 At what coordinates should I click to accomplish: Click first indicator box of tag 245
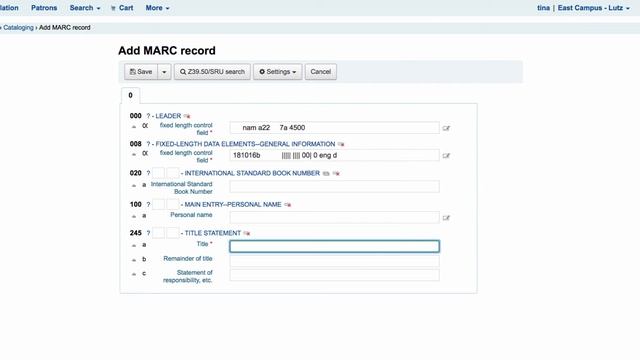click(159, 233)
